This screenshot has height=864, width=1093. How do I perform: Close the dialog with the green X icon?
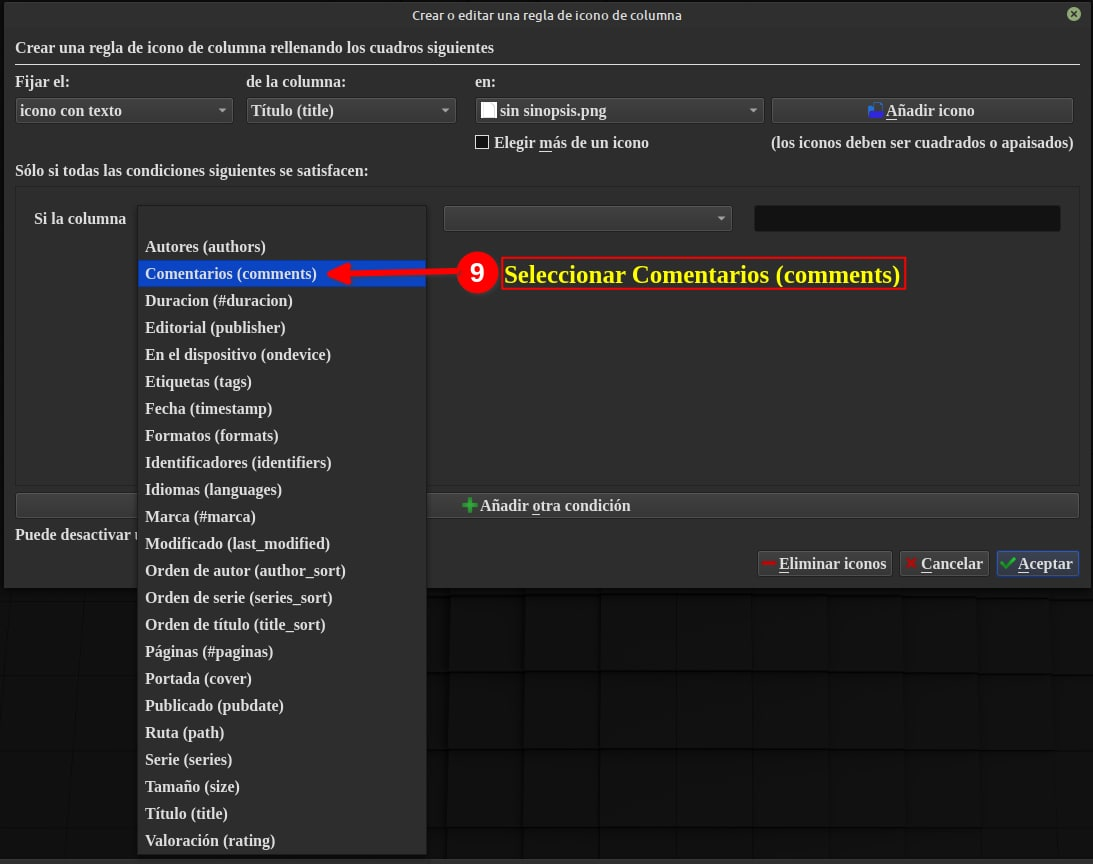(1073, 14)
